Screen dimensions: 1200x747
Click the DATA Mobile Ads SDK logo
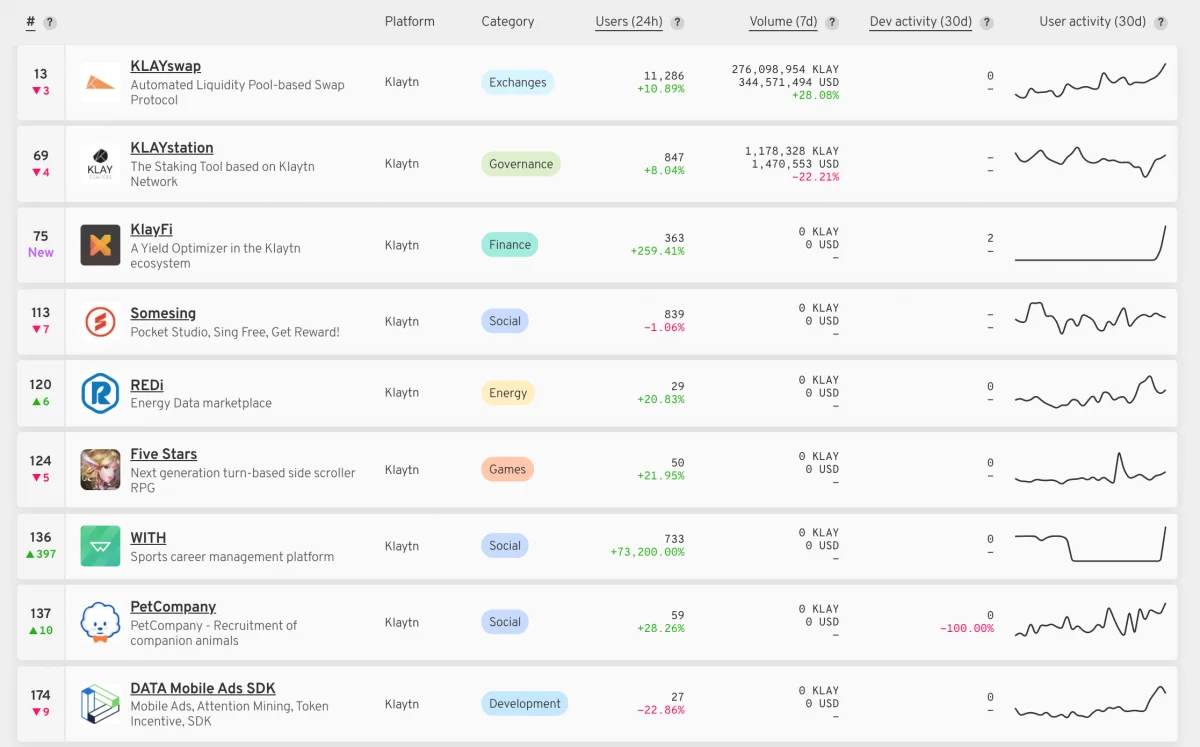[100, 704]
